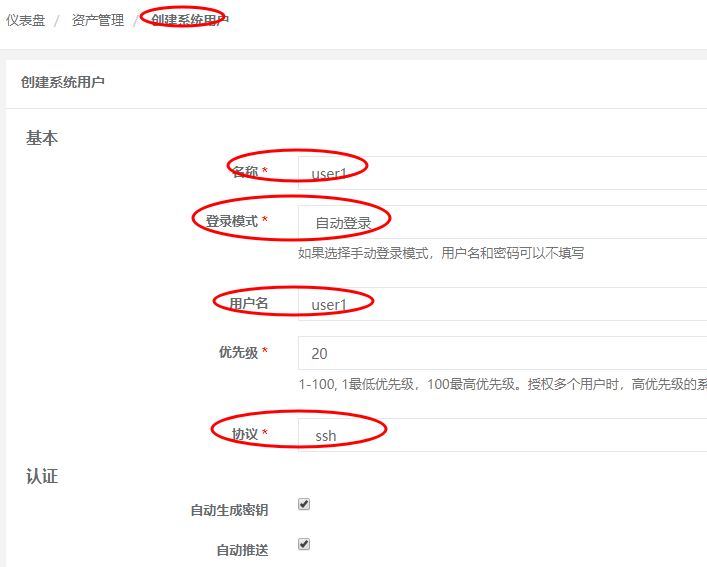Focus the 用户名 input field
Screen dimensions: 707x567
coord(502,304)
